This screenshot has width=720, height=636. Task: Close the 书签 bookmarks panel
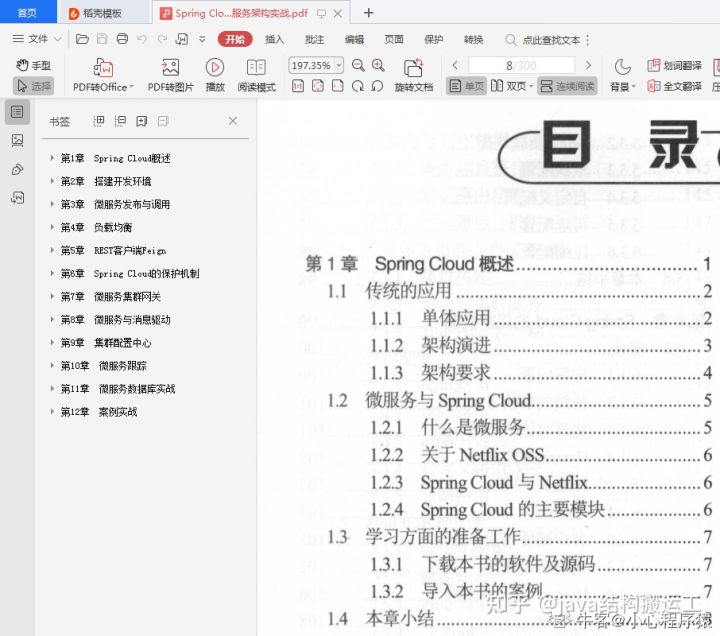pos(233,121)
